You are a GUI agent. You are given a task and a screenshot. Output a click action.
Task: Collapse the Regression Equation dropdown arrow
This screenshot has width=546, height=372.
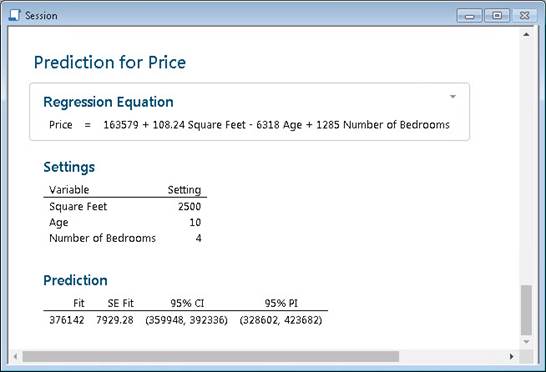point(453,96)
